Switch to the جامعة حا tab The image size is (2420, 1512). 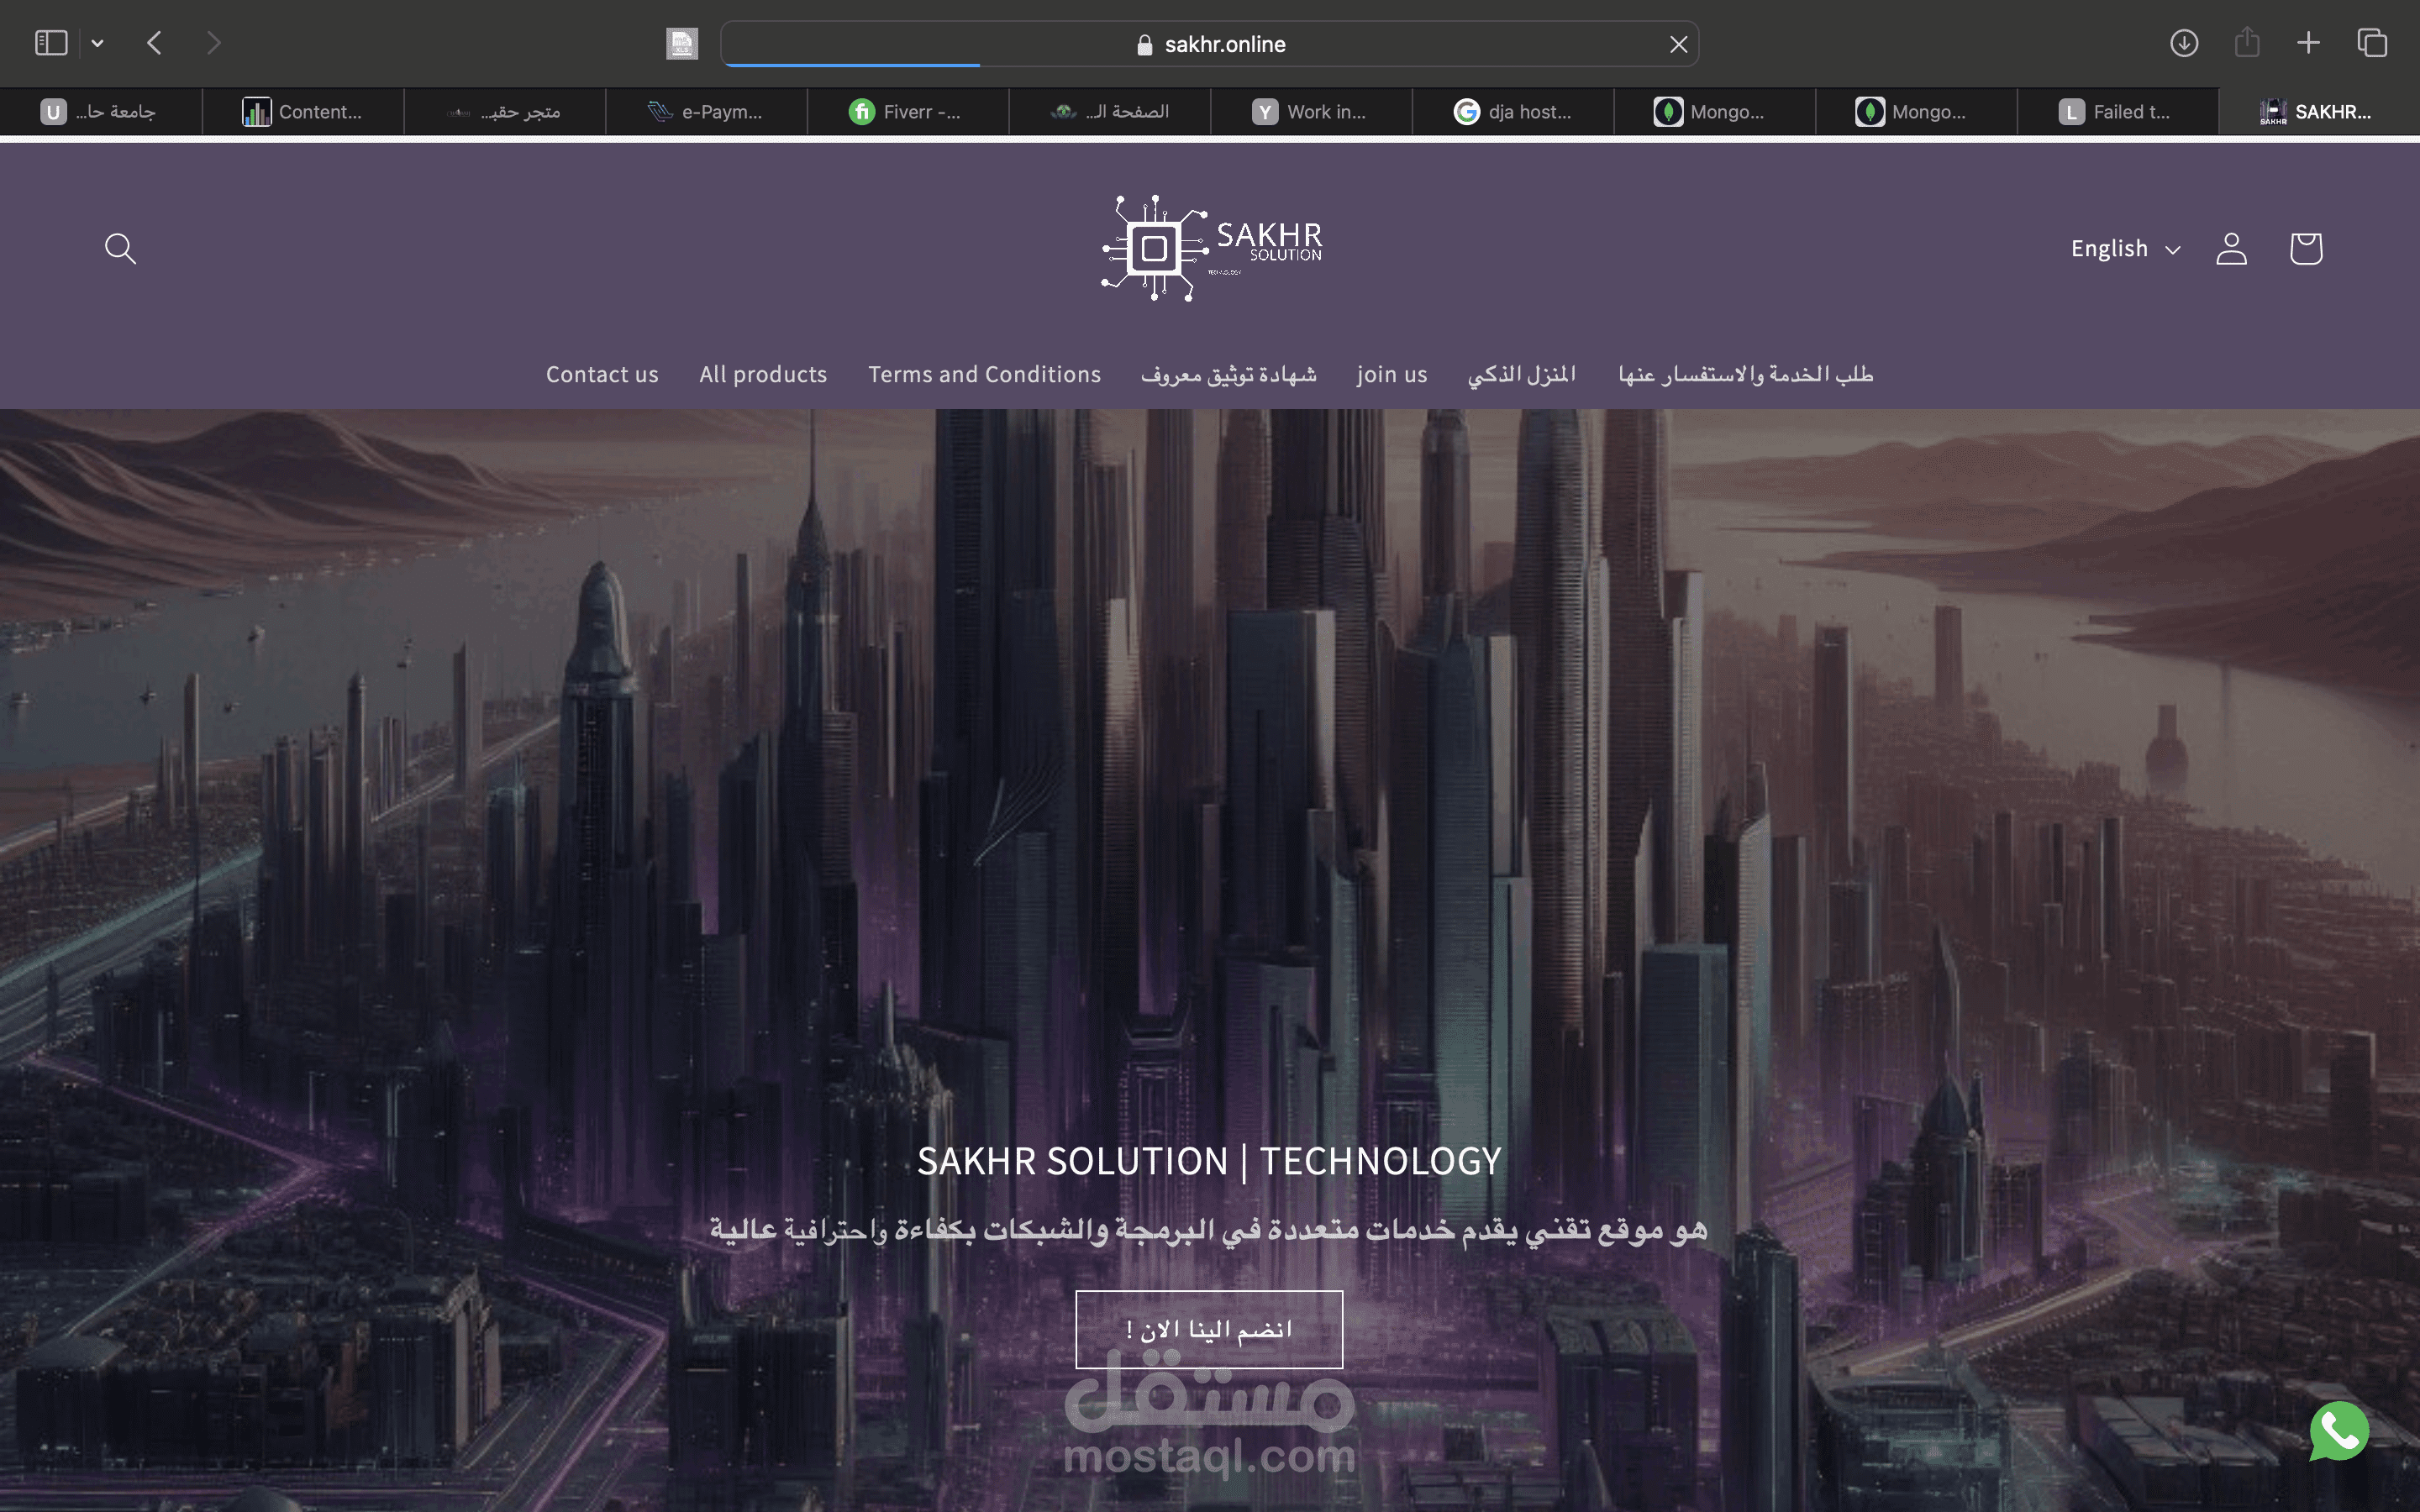[x=100, y=112]
